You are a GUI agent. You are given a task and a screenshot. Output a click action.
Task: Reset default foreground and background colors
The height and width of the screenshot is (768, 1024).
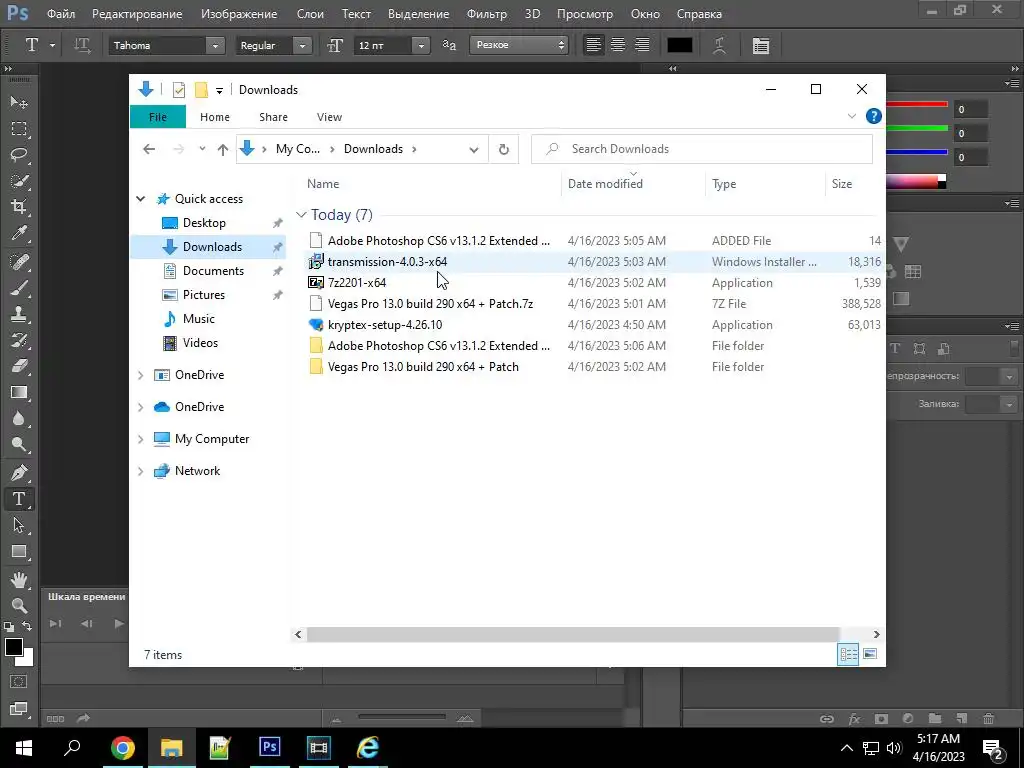tap(9, 626)
